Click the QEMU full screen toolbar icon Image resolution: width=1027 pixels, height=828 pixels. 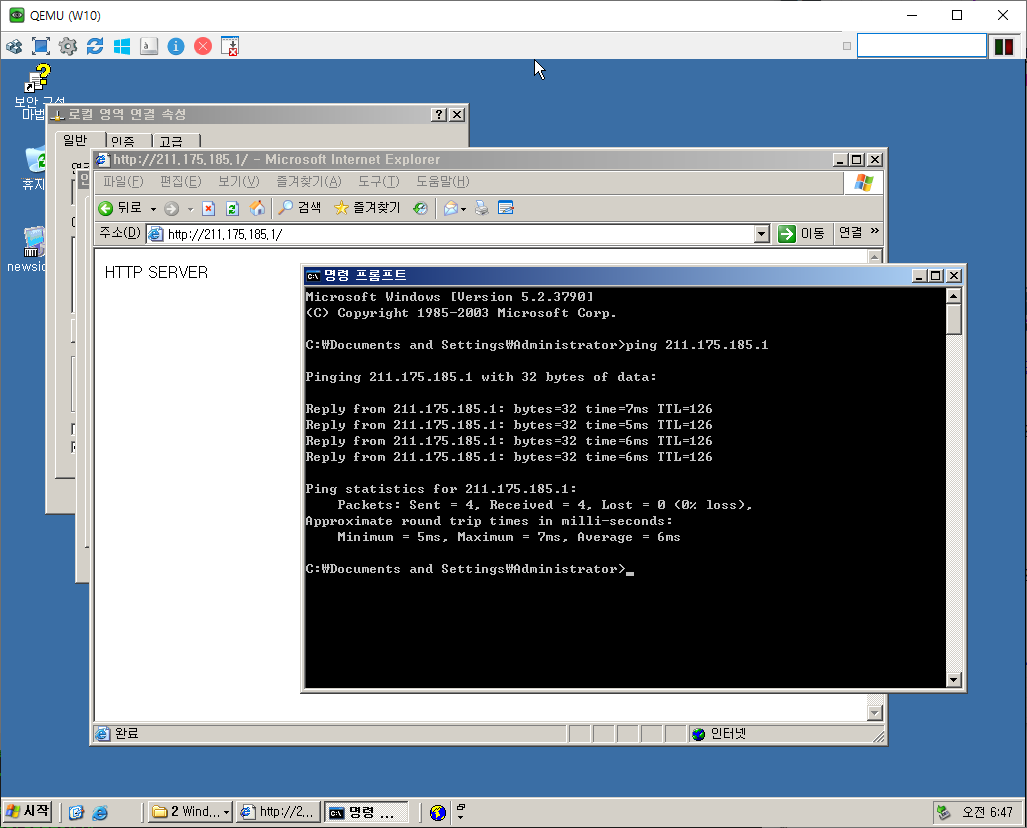click(41, 46)
